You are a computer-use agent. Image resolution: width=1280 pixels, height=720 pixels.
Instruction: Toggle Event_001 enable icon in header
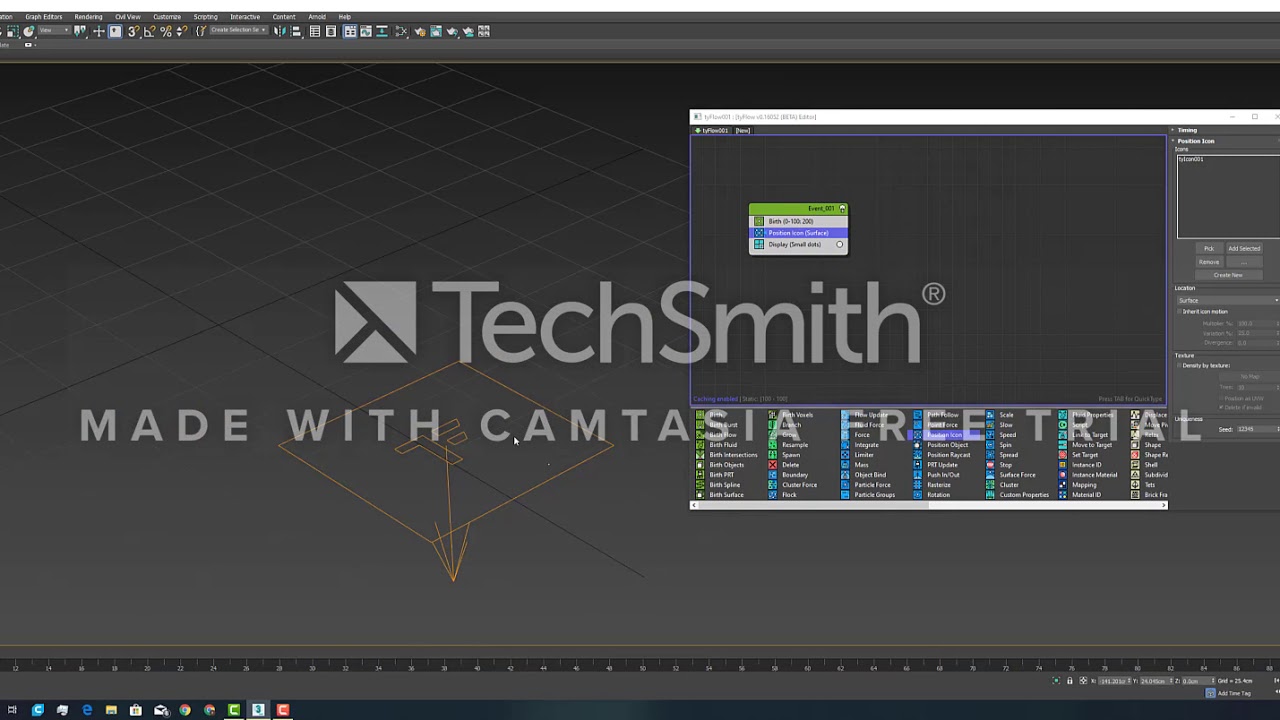(x=842, y=209)
